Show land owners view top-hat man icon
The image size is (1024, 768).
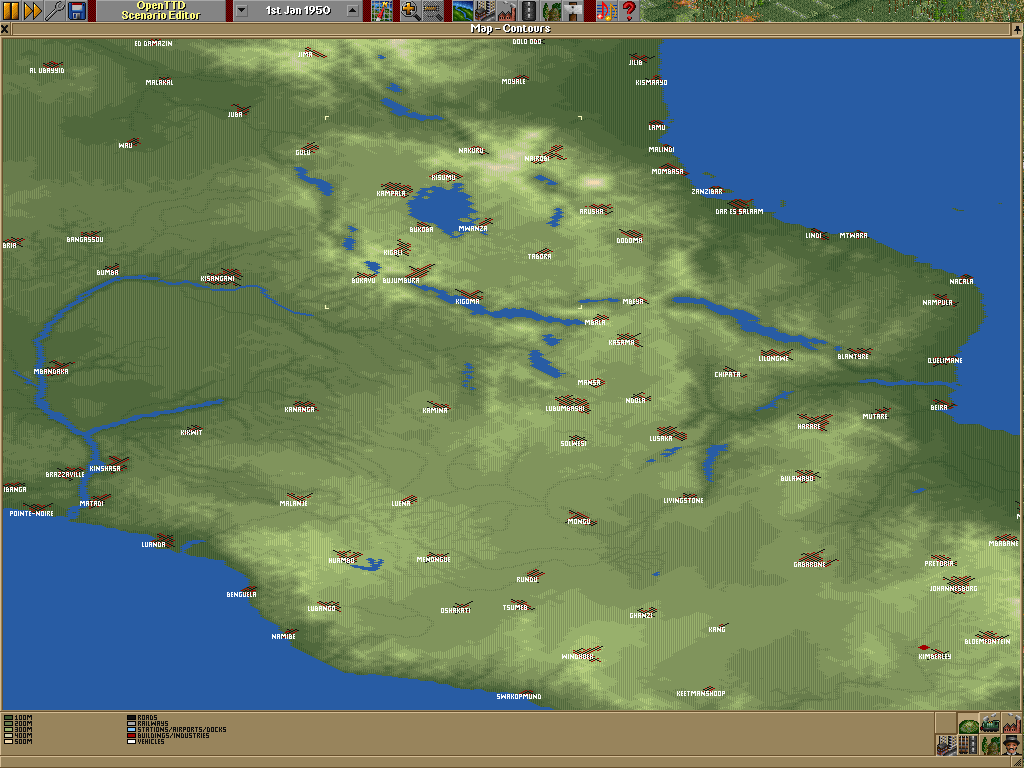pos(1012,745)
